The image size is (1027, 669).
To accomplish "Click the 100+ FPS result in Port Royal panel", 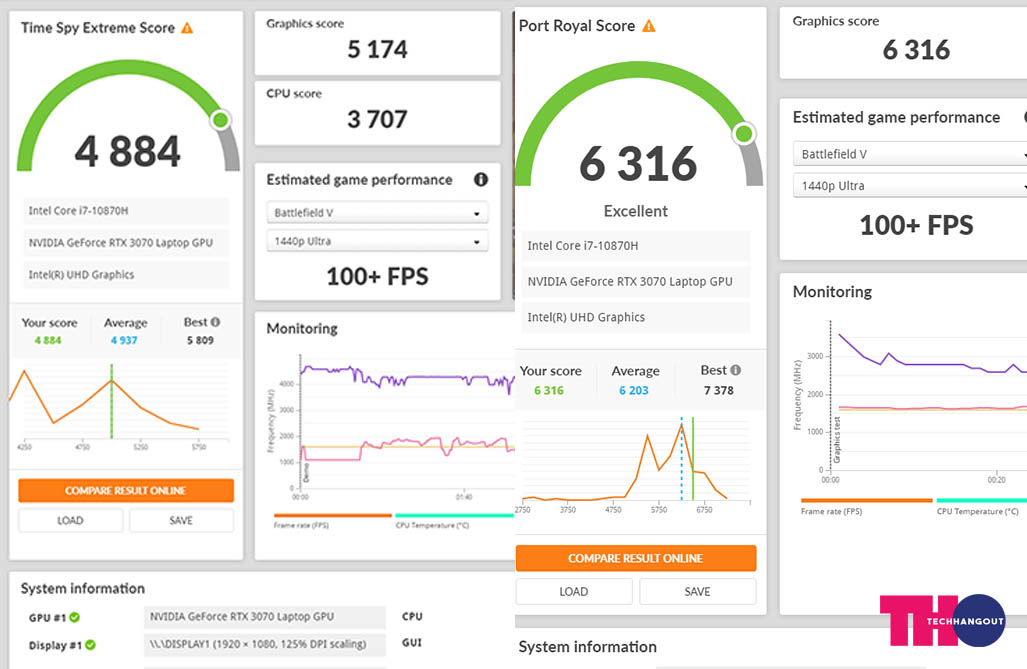I will [916, 225].
